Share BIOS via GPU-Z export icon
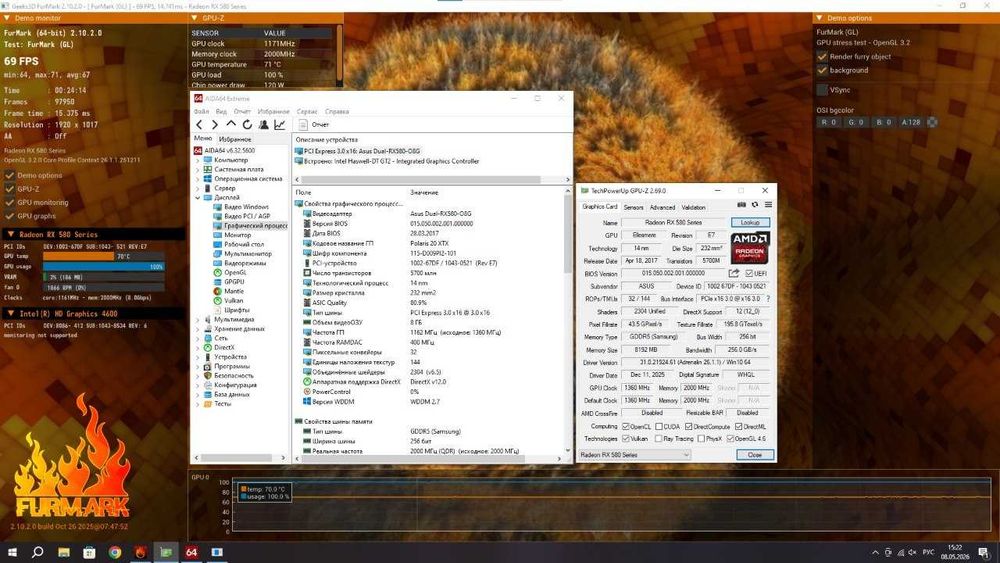Screen dimensions: 1000x563 (x=734, y=274)
